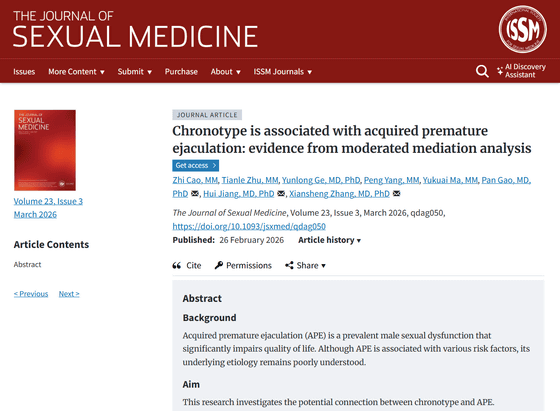
Task: Click envelope icon after Hui Jiang
Action: (281, 194)
